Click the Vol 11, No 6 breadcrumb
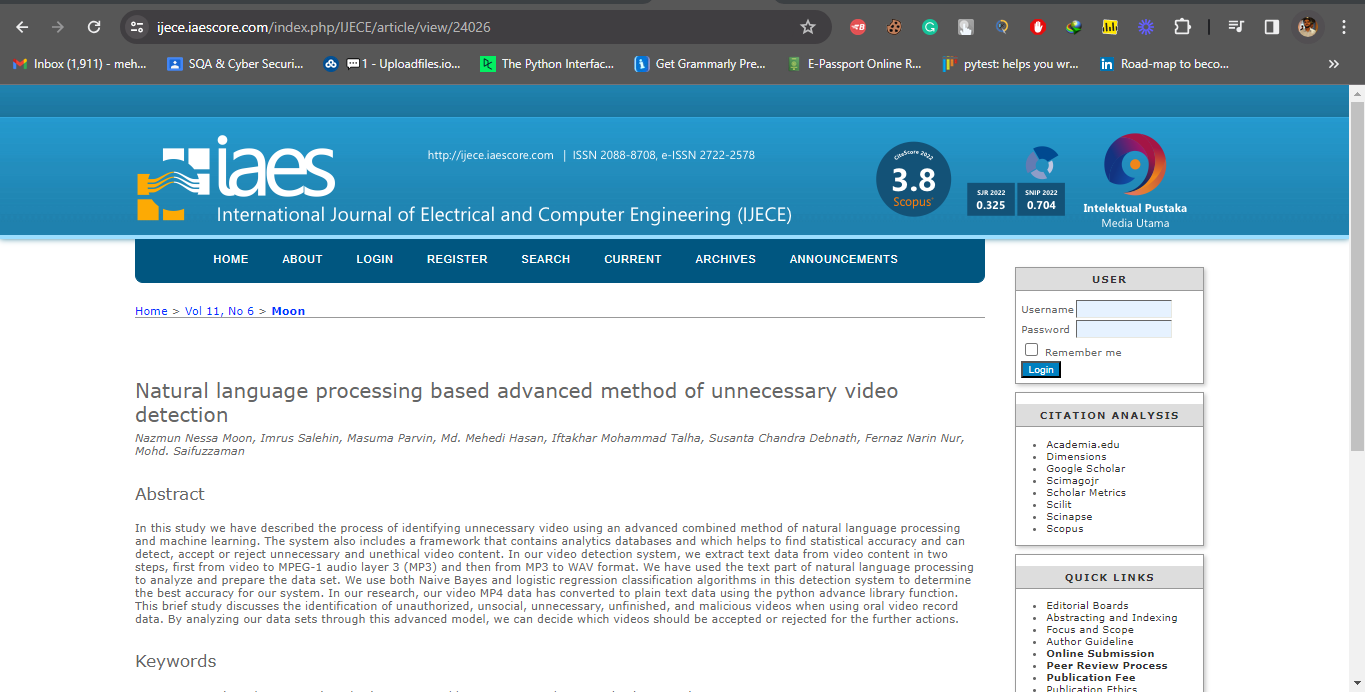This screenshot has height=692, width=1365. click(x=219, y=311)
